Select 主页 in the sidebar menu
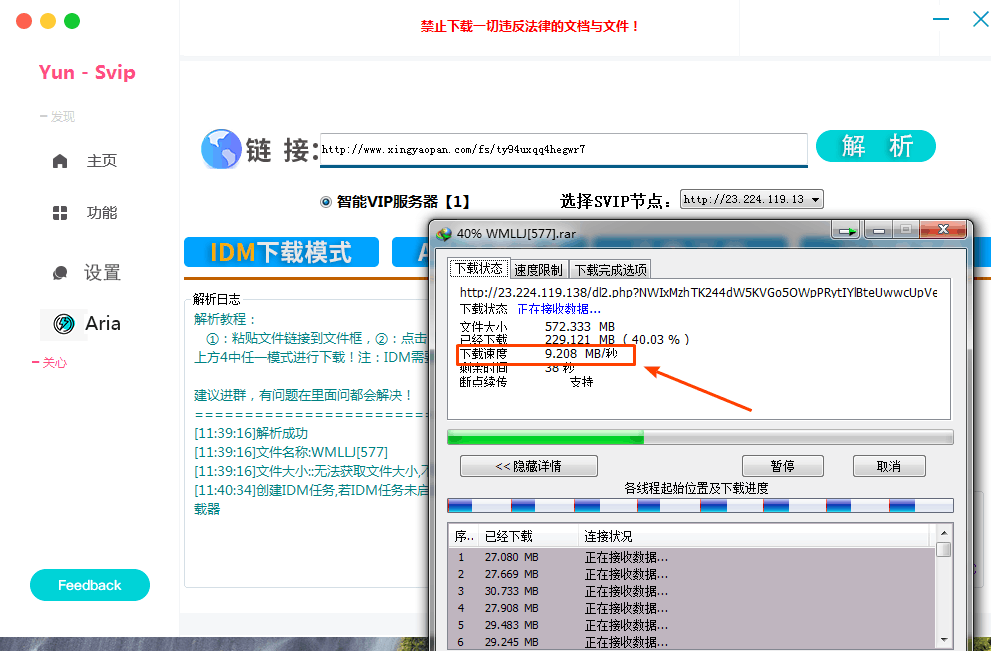This screenshot has height=651, width=991. pos(102,161)
